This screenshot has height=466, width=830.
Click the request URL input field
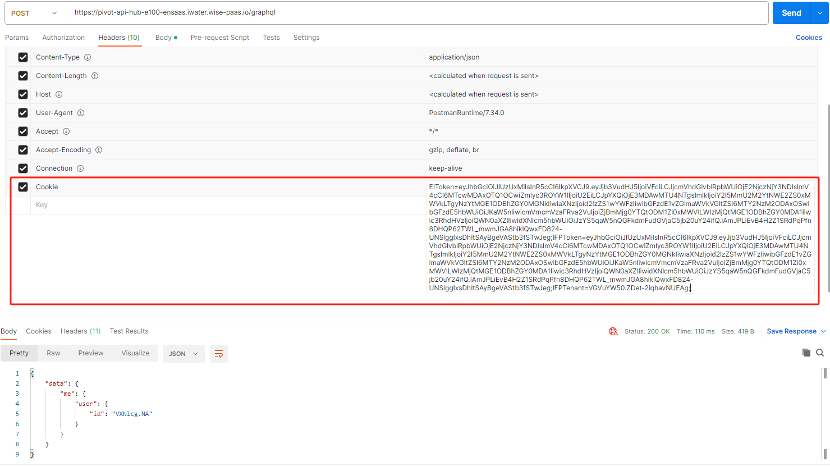click(x=400, y=13)
